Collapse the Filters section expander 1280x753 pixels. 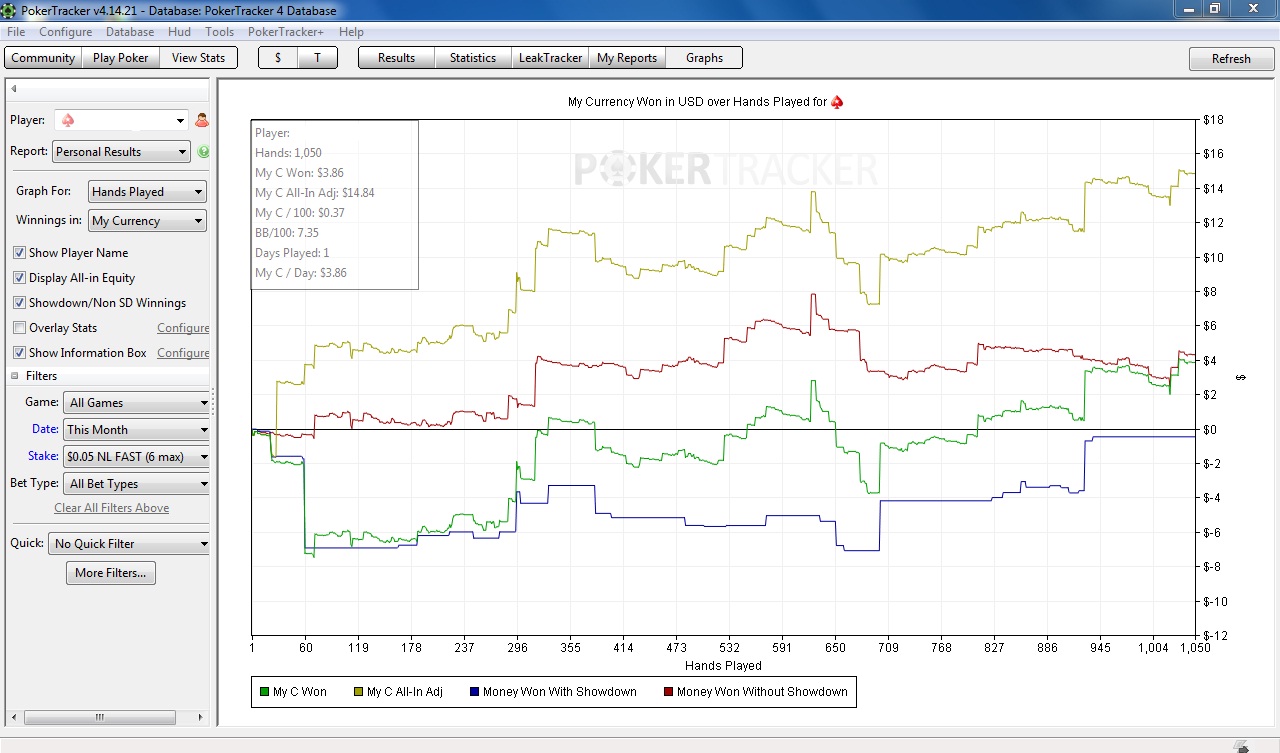(15, 376)
